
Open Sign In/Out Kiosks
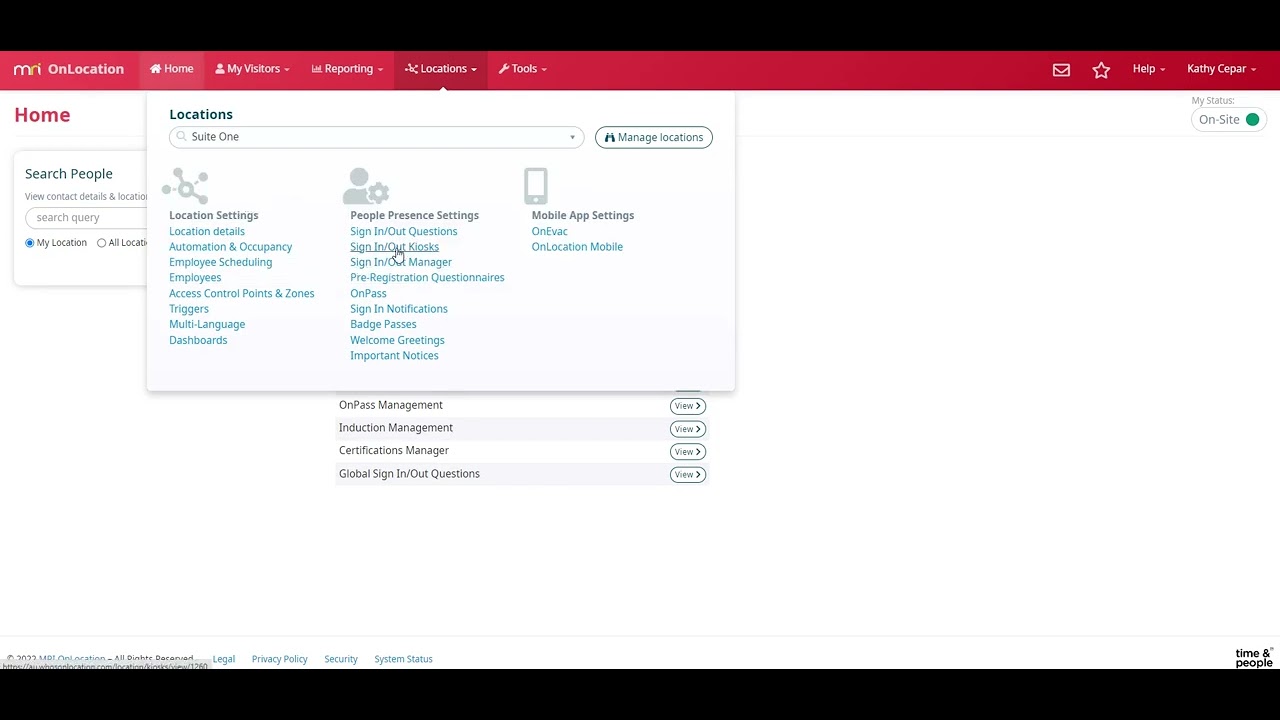pyautogui.click(x=394, y=247)
